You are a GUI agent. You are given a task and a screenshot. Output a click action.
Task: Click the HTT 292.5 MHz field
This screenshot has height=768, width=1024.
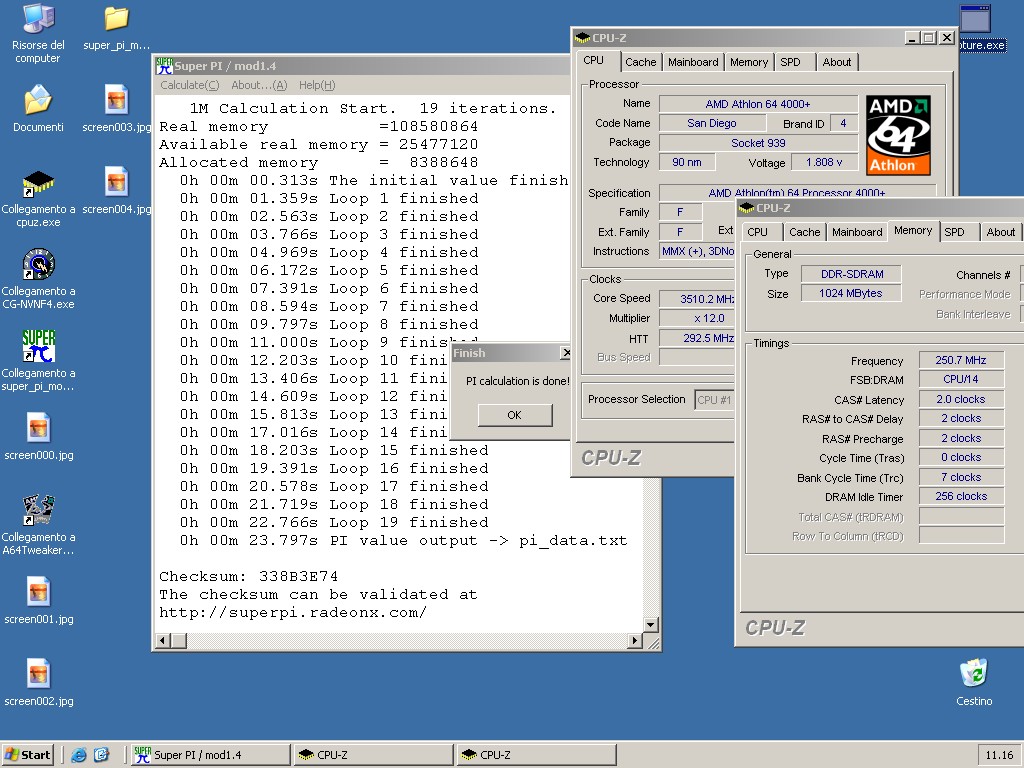tap(697, 338)
